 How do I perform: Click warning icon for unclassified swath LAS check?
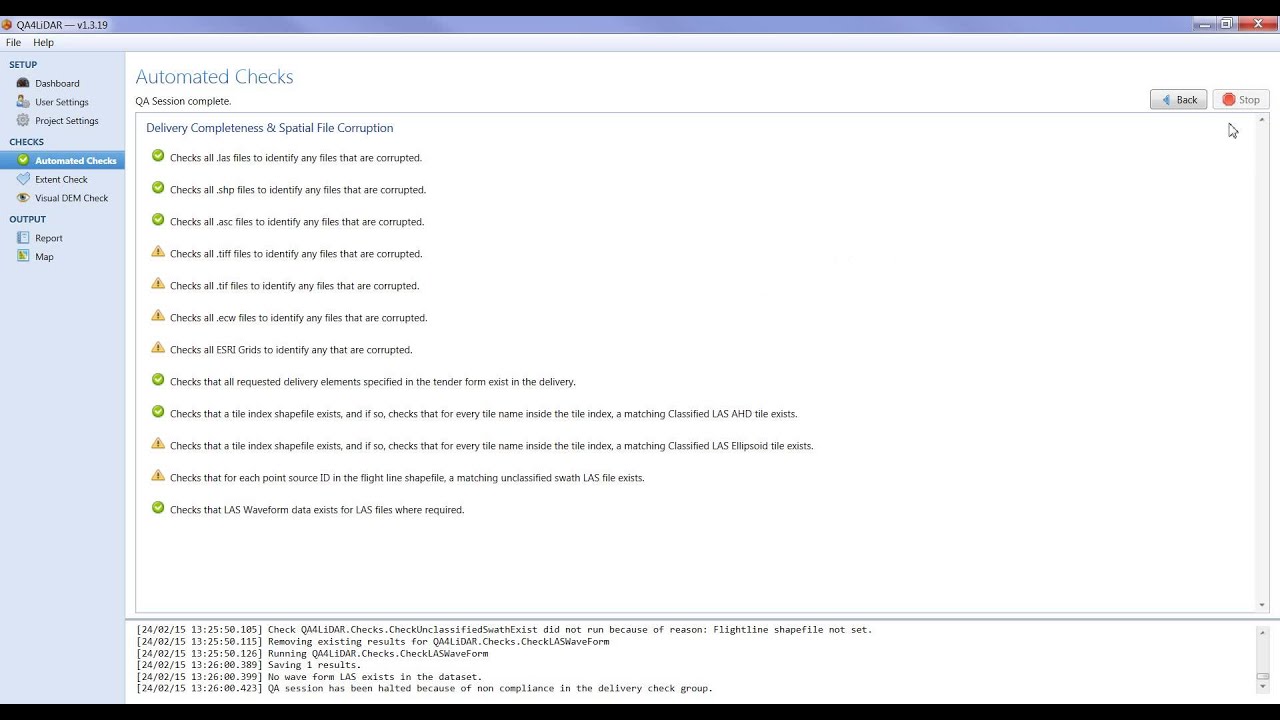[158, 476]
